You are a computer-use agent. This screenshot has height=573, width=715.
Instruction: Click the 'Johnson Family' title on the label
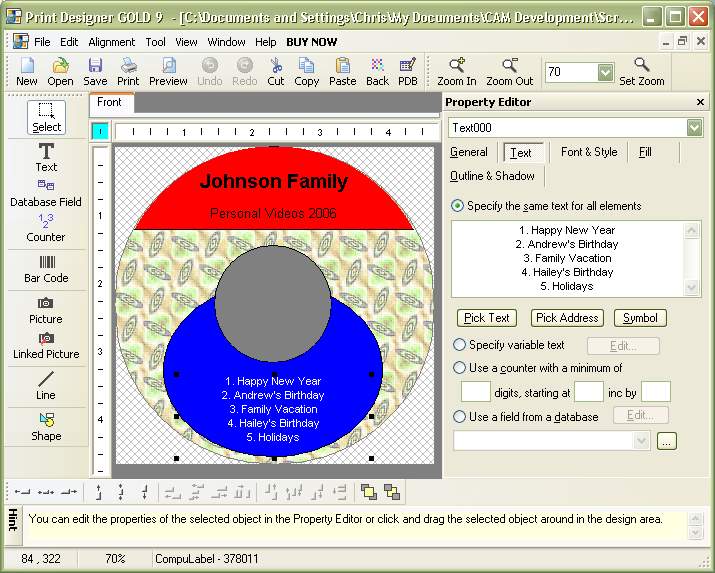274,181
